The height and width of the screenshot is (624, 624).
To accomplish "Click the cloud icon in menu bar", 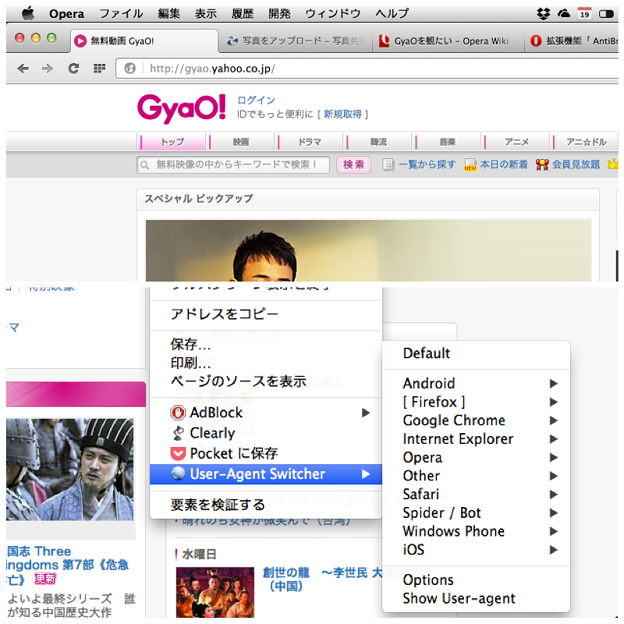I will click(564, 14).
